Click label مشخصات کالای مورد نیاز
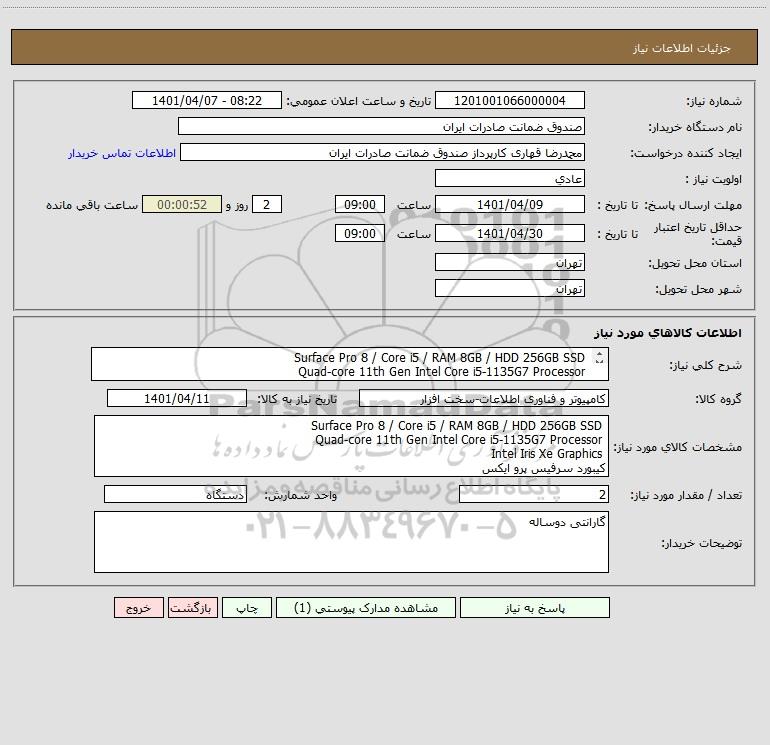The image size is (770, 745). coord(678,447)
